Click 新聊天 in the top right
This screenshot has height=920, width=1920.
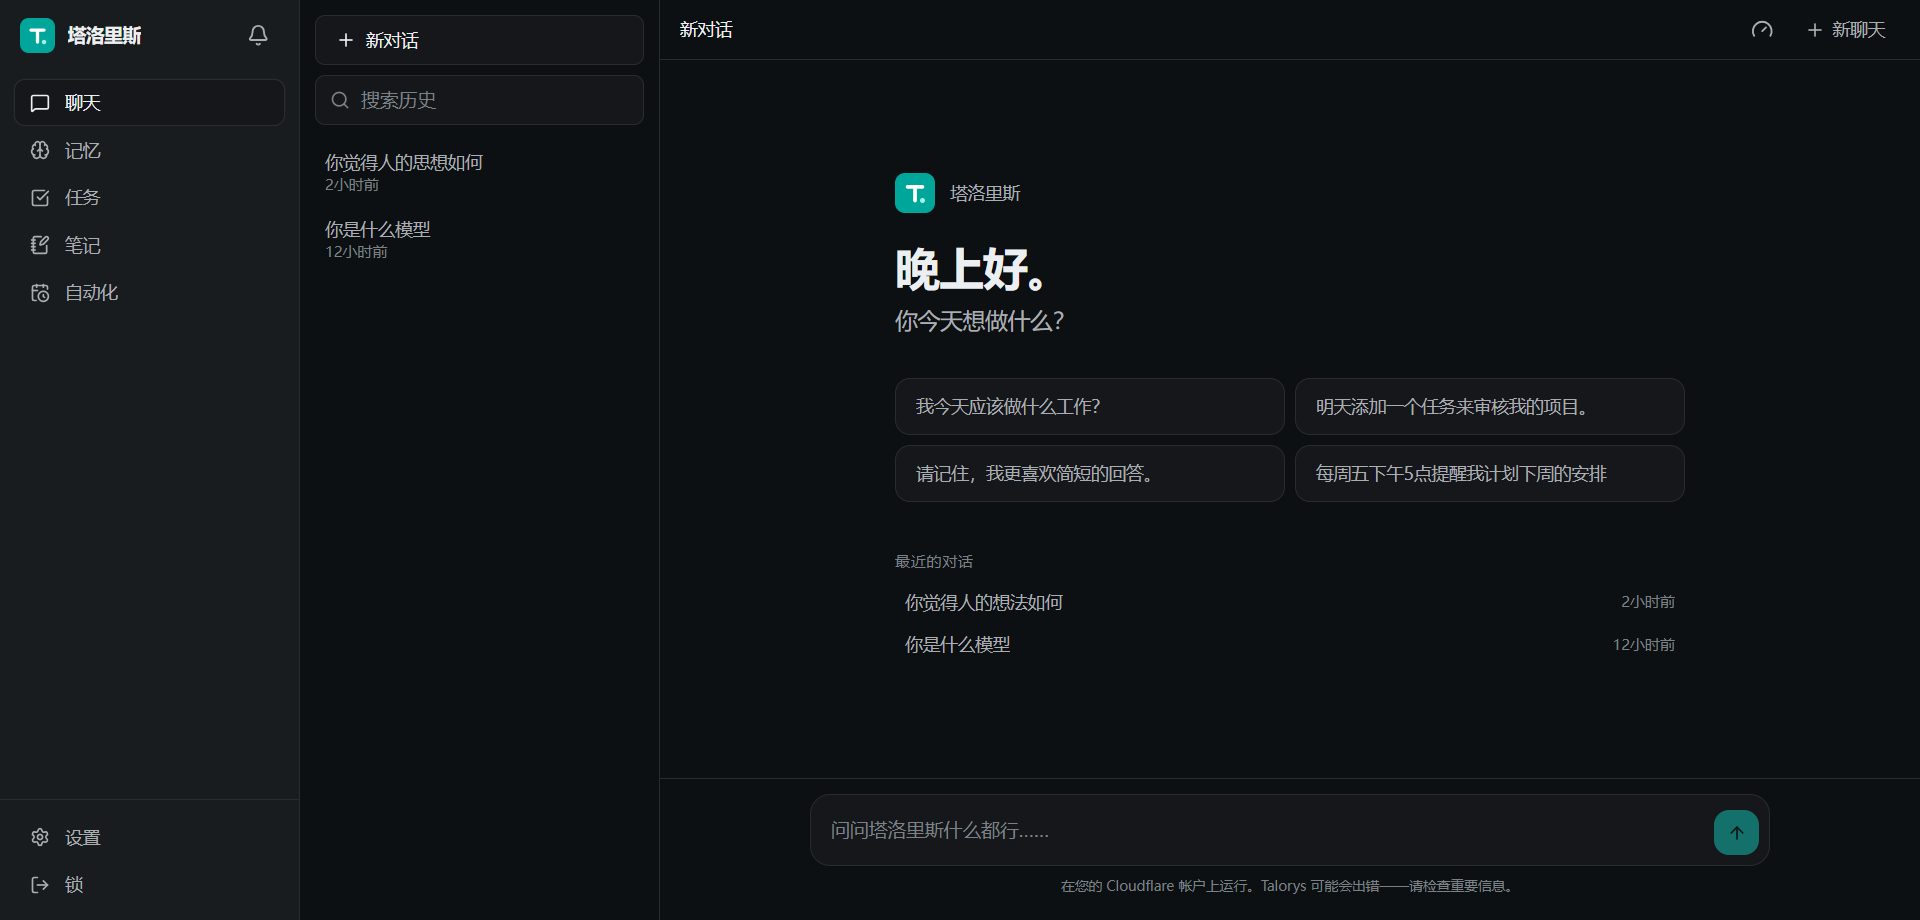click(1846, 30)
